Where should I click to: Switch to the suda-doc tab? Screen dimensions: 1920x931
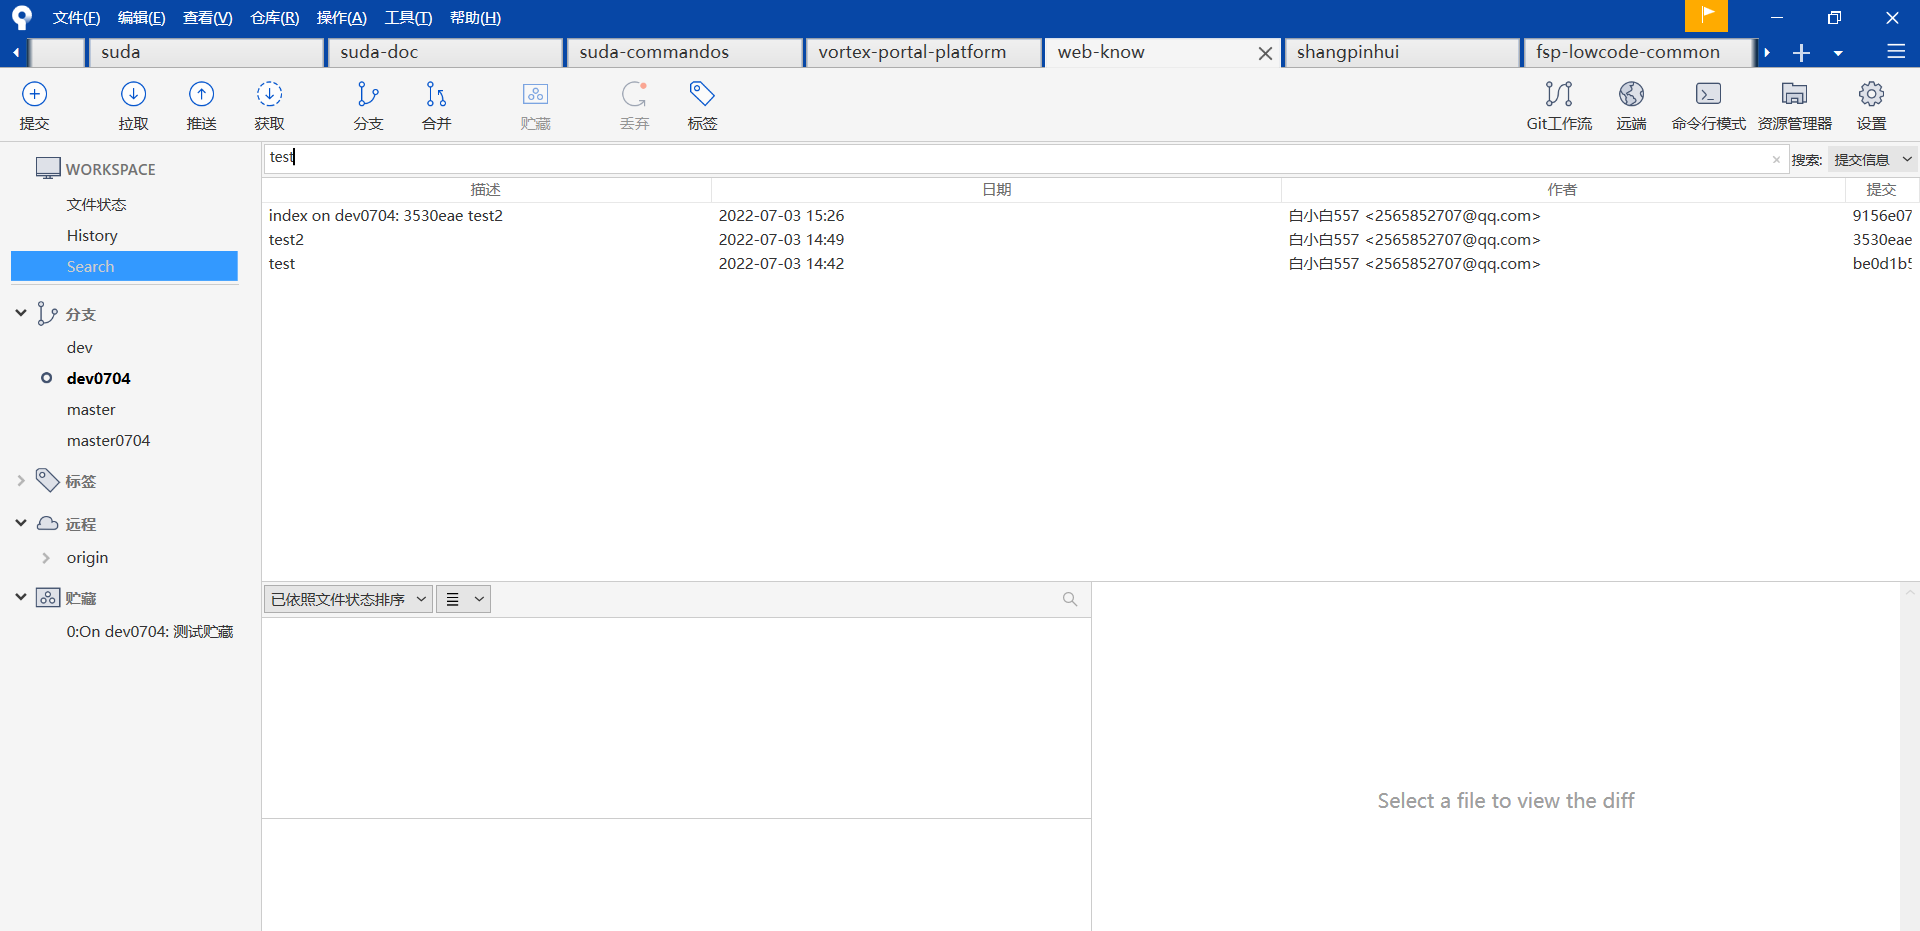[x=445, y=52]
